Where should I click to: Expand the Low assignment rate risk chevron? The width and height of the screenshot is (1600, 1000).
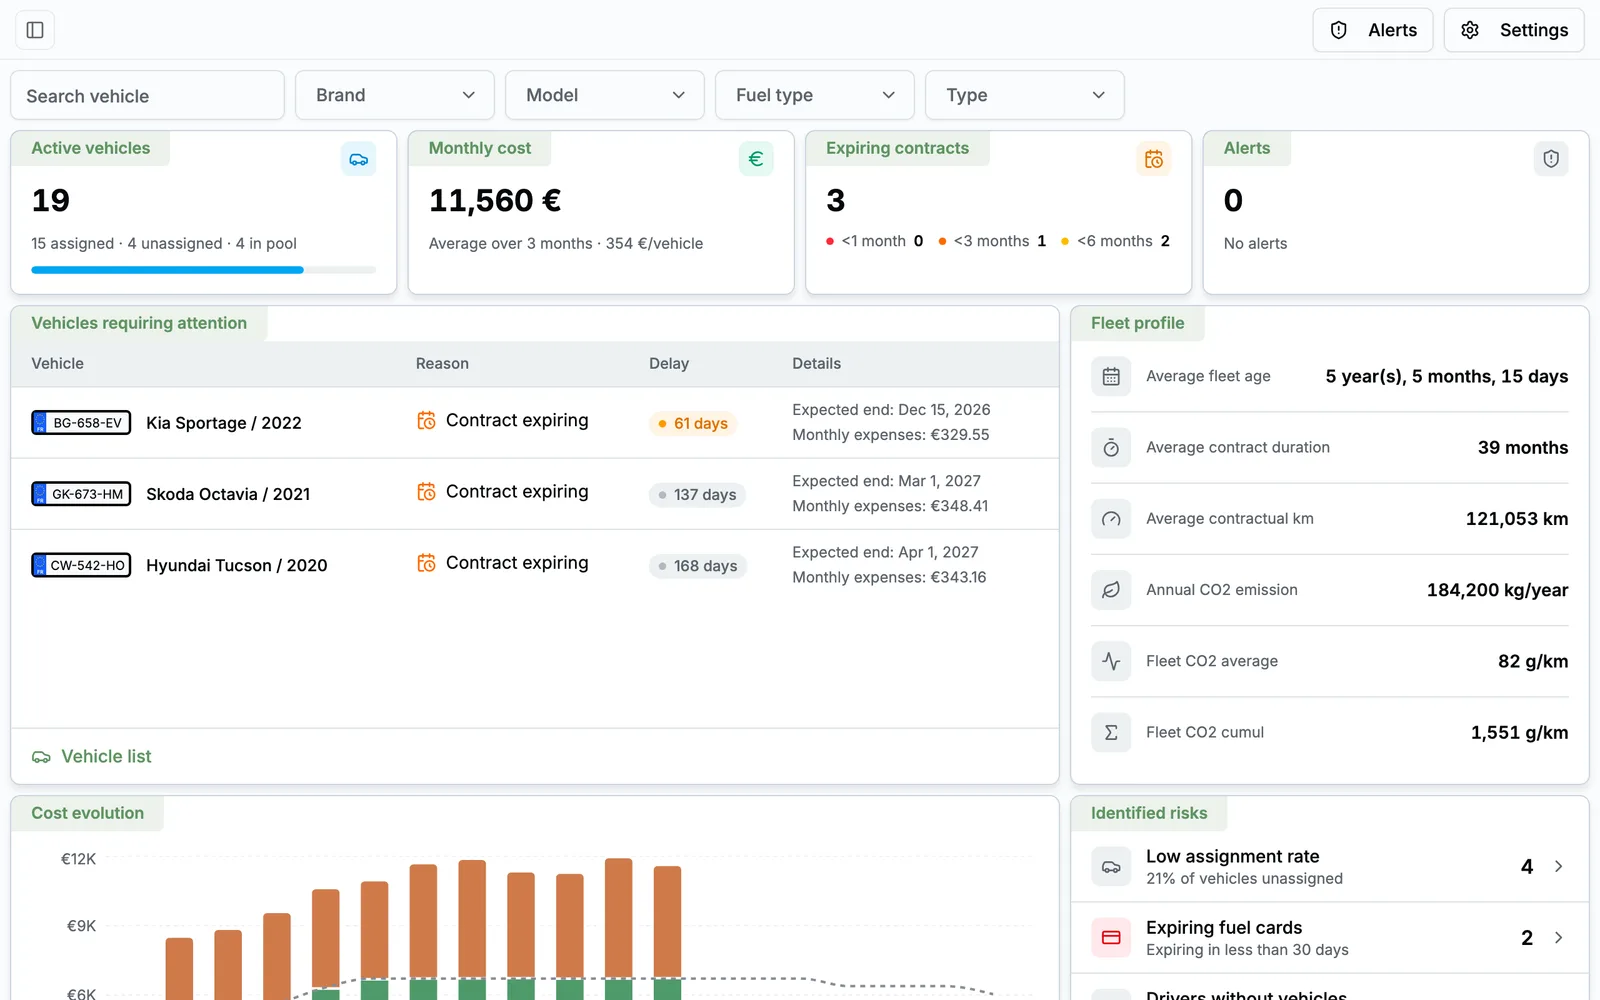pos(1558,867)
